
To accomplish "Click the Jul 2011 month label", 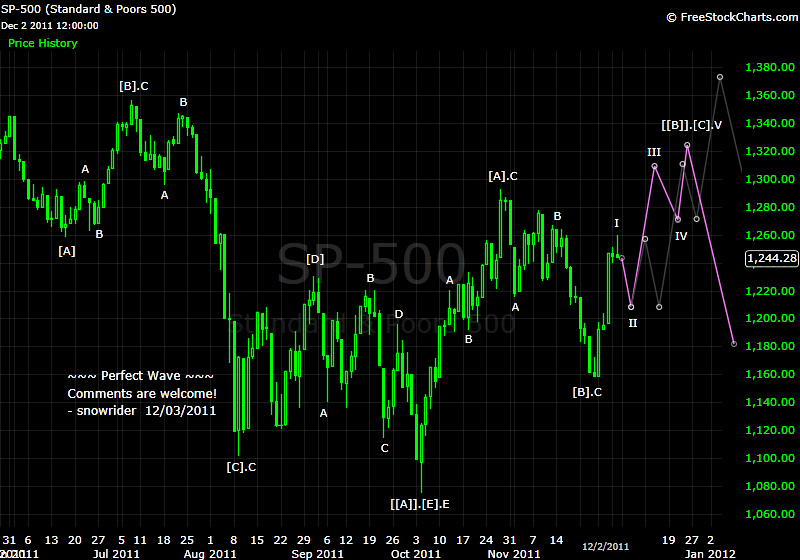I will point(116,554).
